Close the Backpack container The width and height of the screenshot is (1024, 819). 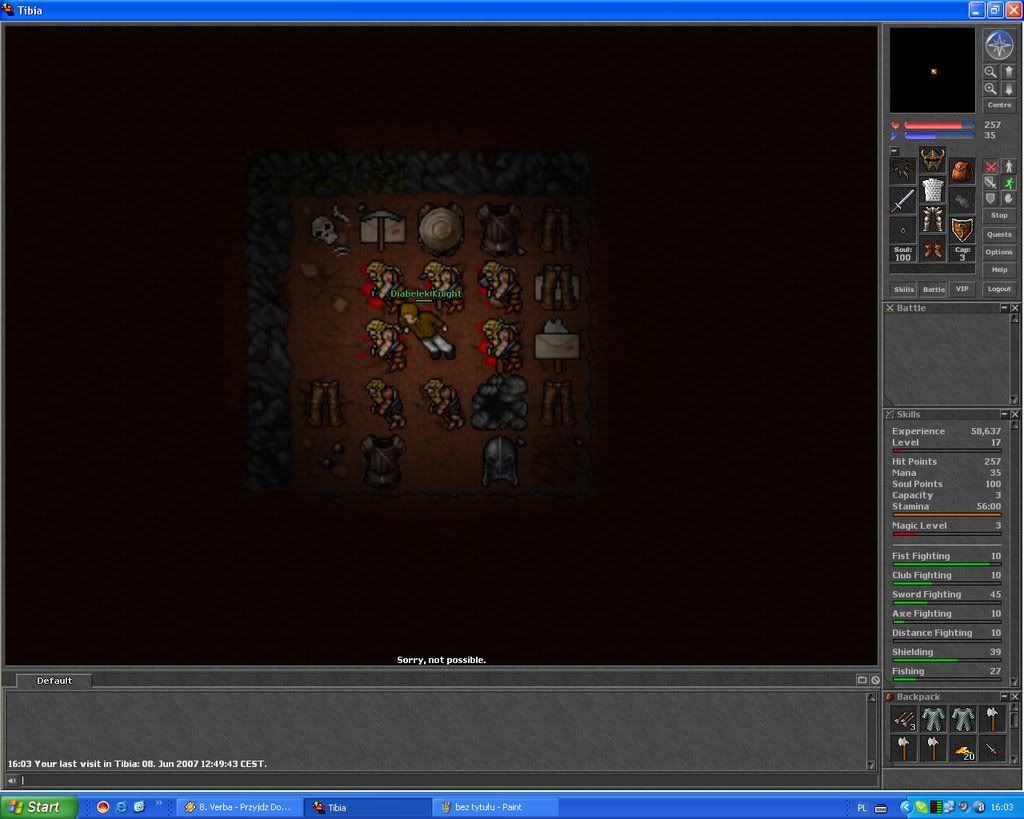coord(1015,697)
